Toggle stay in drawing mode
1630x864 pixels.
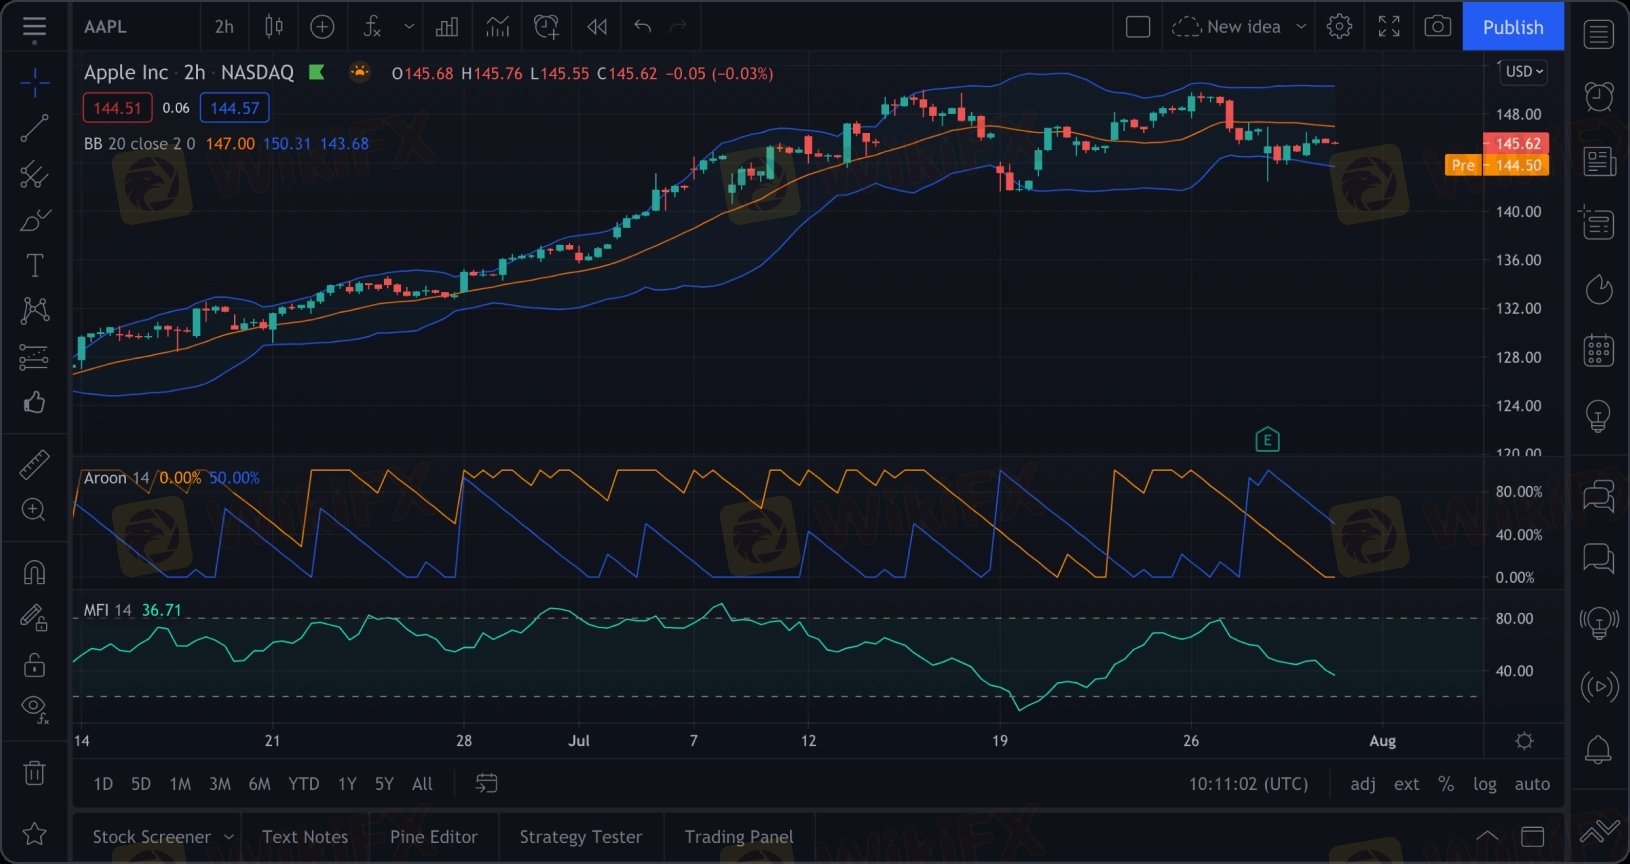[x=34, y=618]
